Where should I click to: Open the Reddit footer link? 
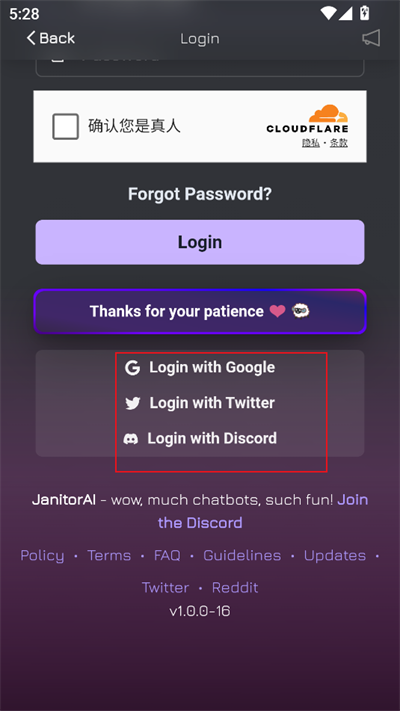click(x=235, y=587)
